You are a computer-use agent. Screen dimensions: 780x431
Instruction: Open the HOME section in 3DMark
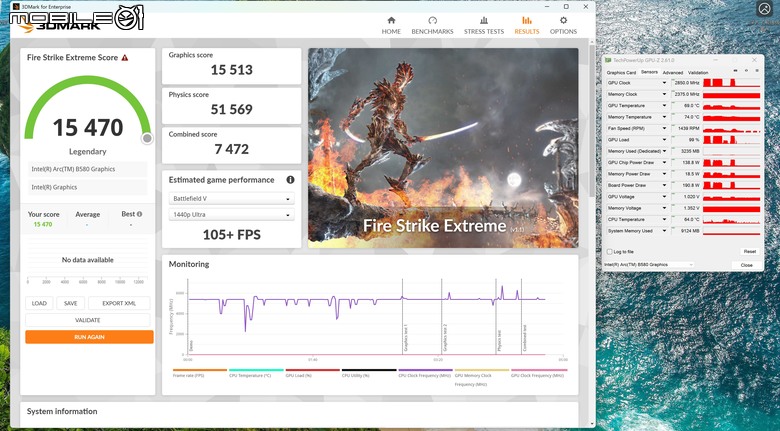[x=391, y=25]
